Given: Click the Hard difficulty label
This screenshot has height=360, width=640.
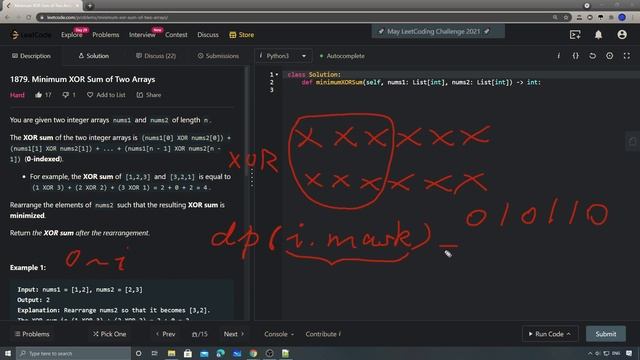Looking at the screenshot, I should pyautogui.click(x=17, y=95).
